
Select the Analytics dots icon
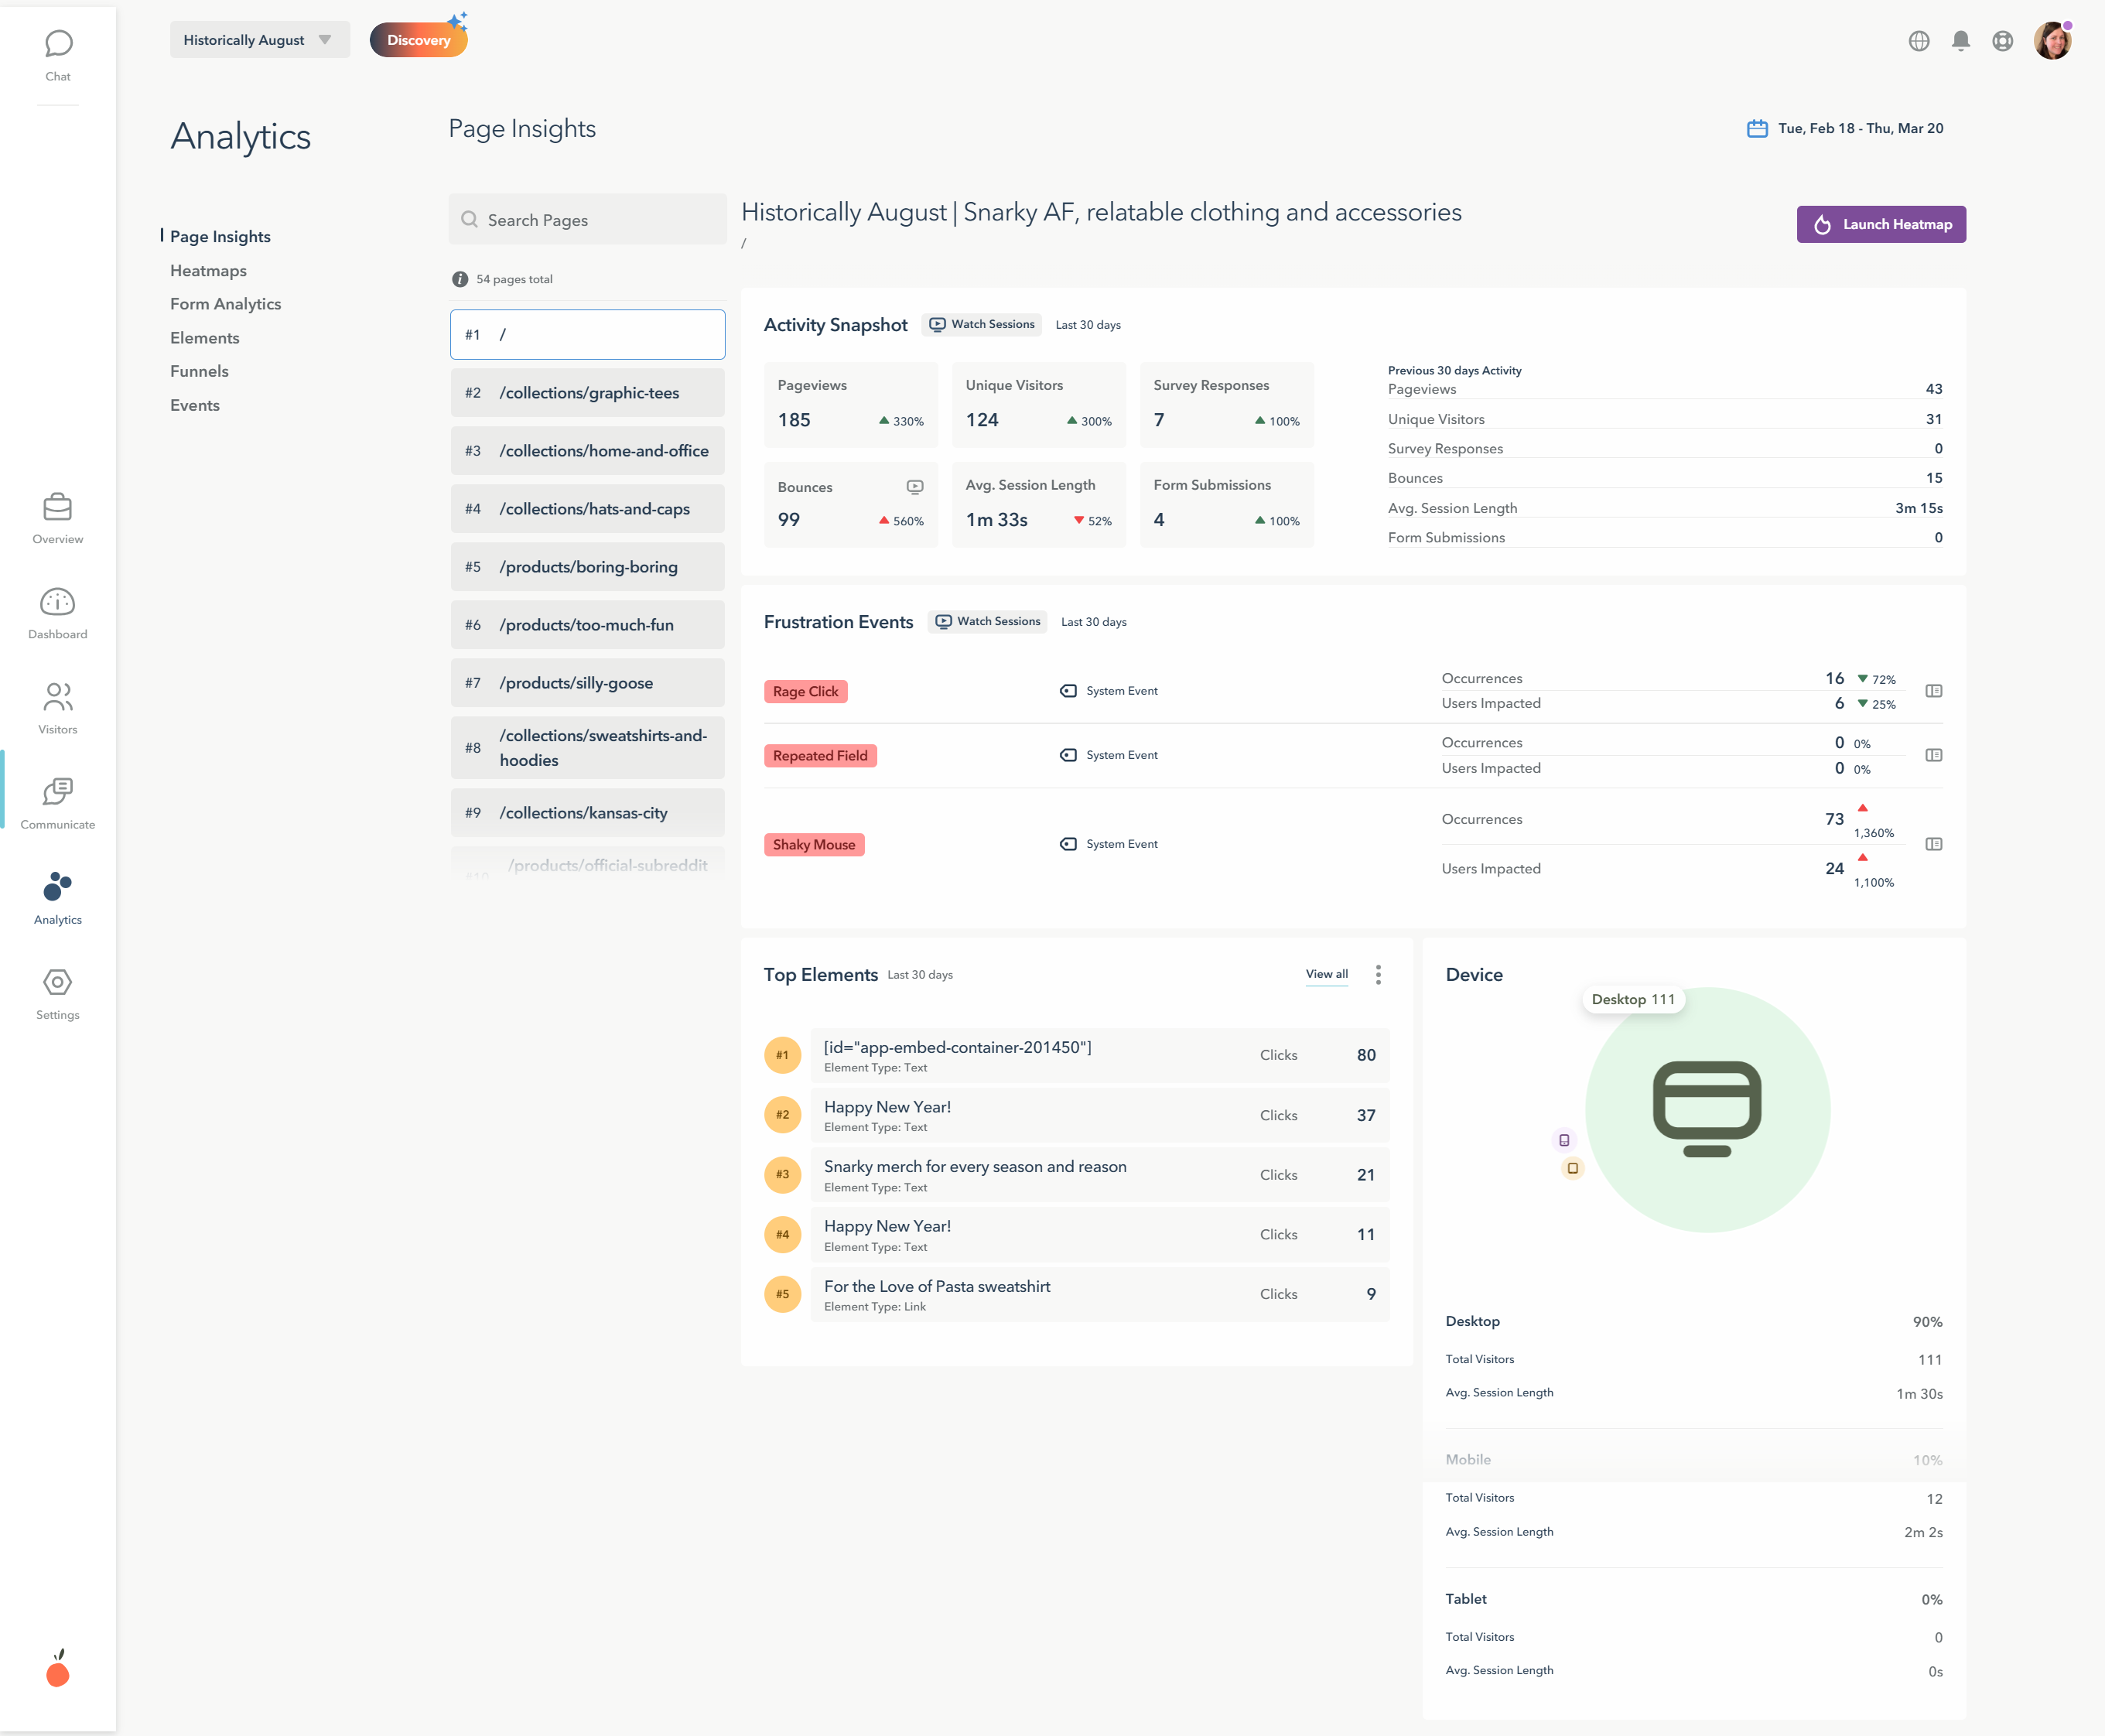pos(58,887)
